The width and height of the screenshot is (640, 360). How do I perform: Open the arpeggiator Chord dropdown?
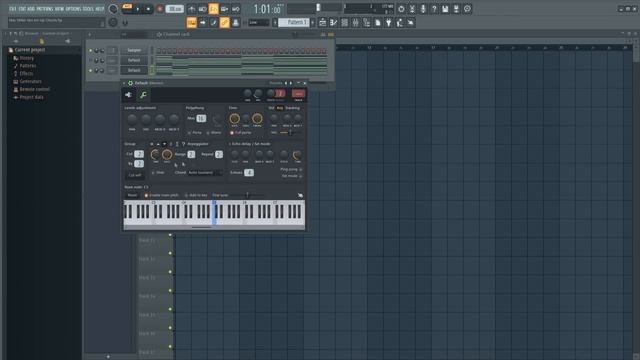click(x=205, y=173)
